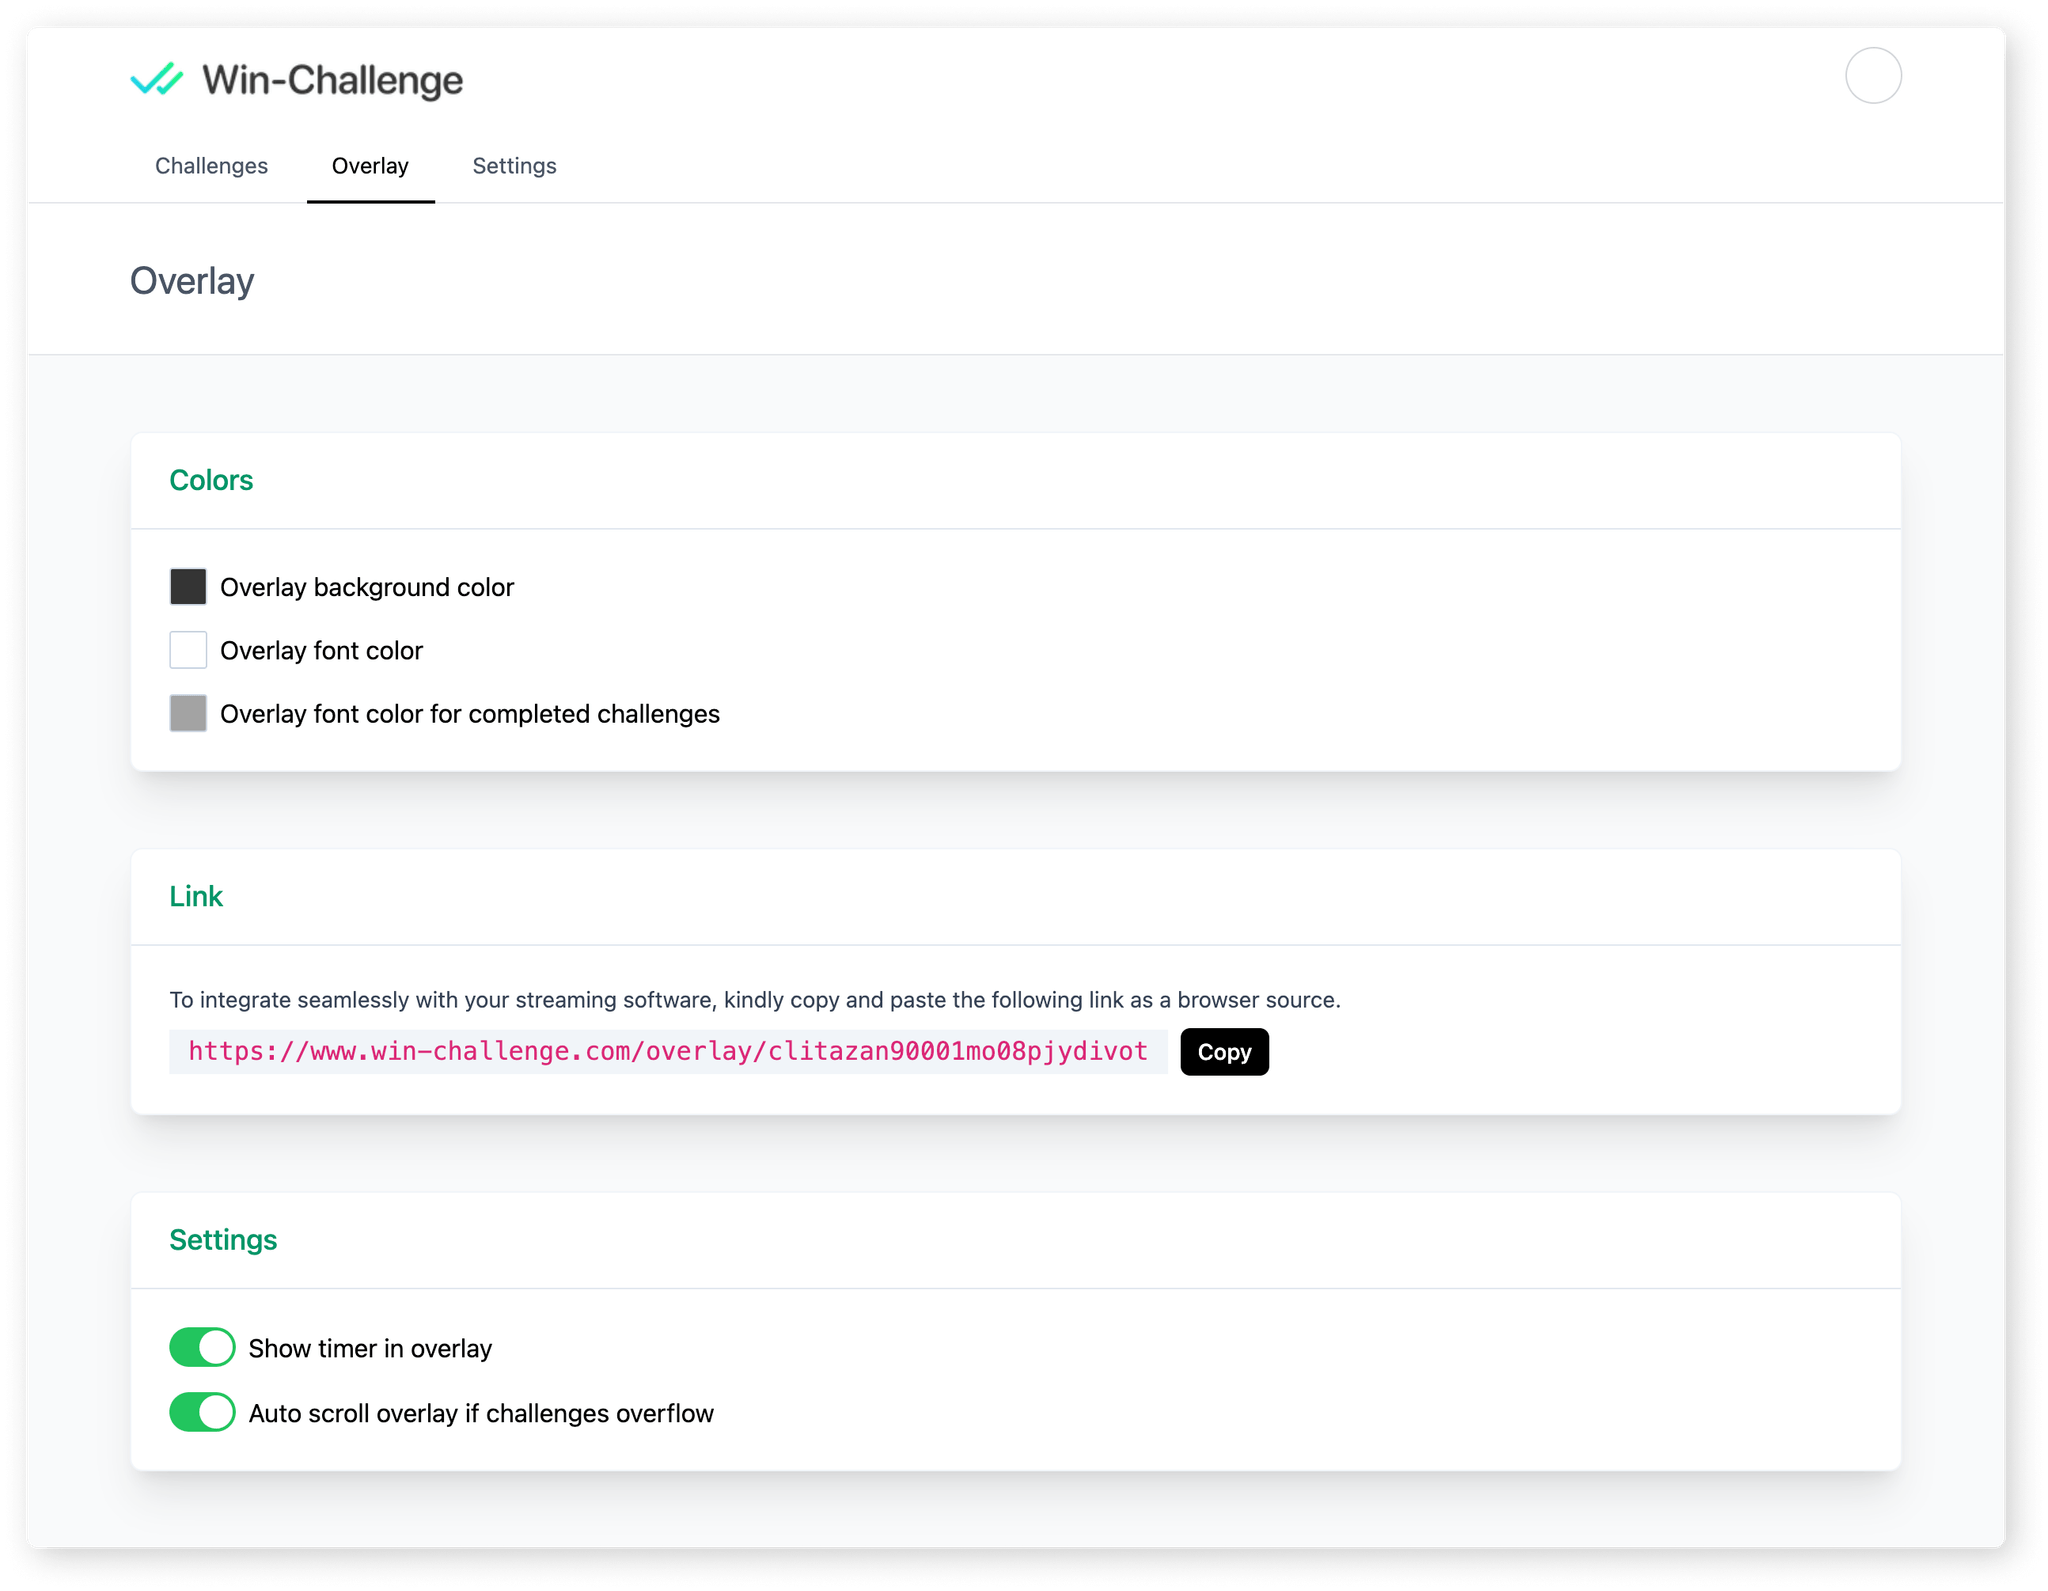
Task: Click the Colors section heading
Action: [211, 480]
